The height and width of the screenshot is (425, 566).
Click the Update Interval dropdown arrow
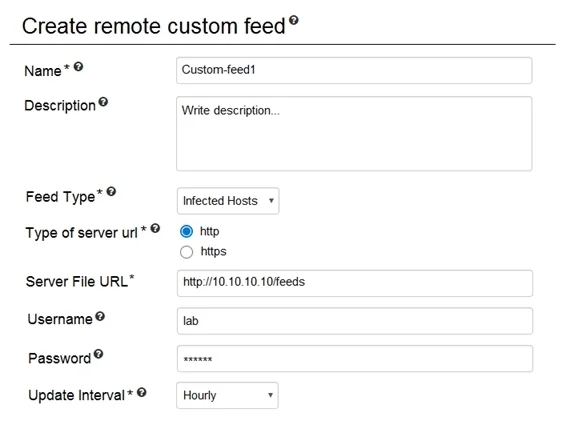pos(270,395)
